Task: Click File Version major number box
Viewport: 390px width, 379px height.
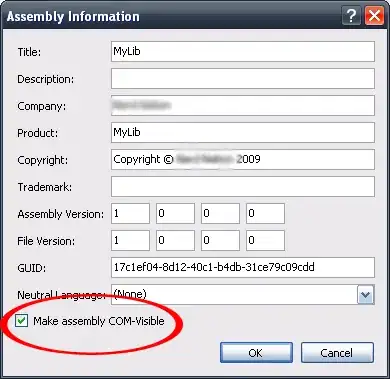Action: [130, 240]
